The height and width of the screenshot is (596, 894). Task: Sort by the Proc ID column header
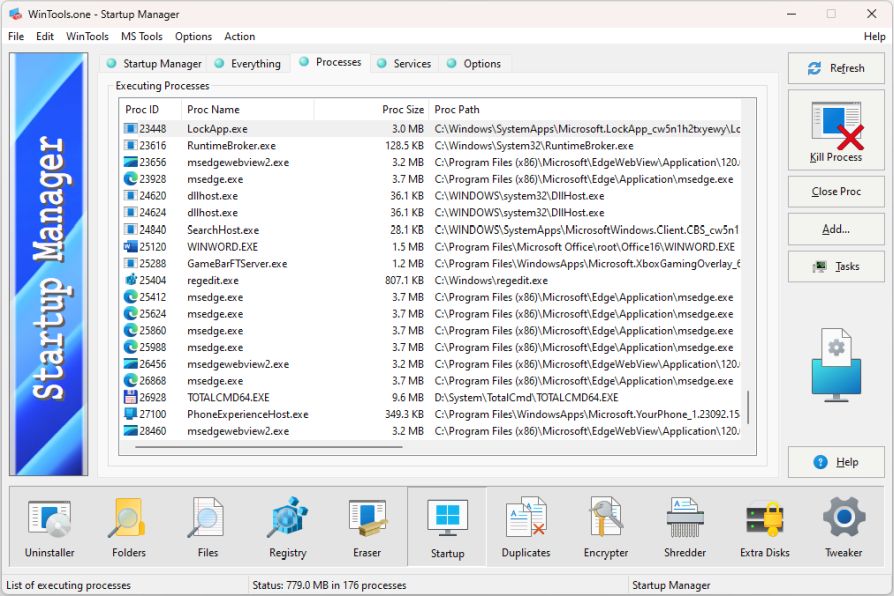click(150, 110)
